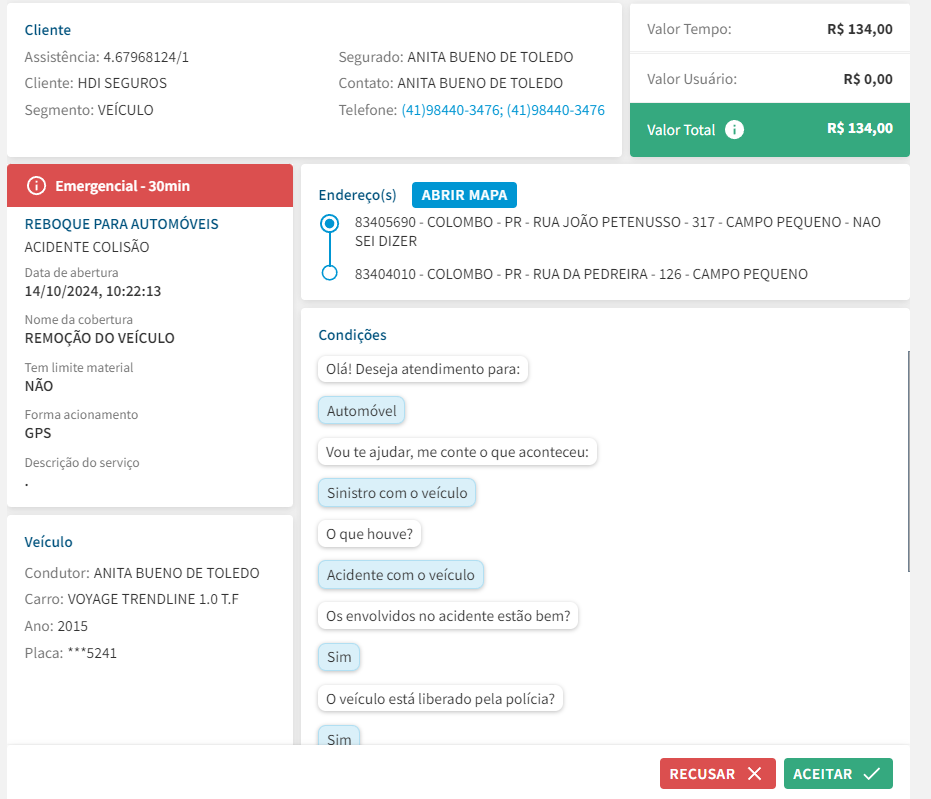The height and width of the screenshot is (799, 931).
Task: Click the vehicle year Ano: 2015
Action: pos(56,626)
